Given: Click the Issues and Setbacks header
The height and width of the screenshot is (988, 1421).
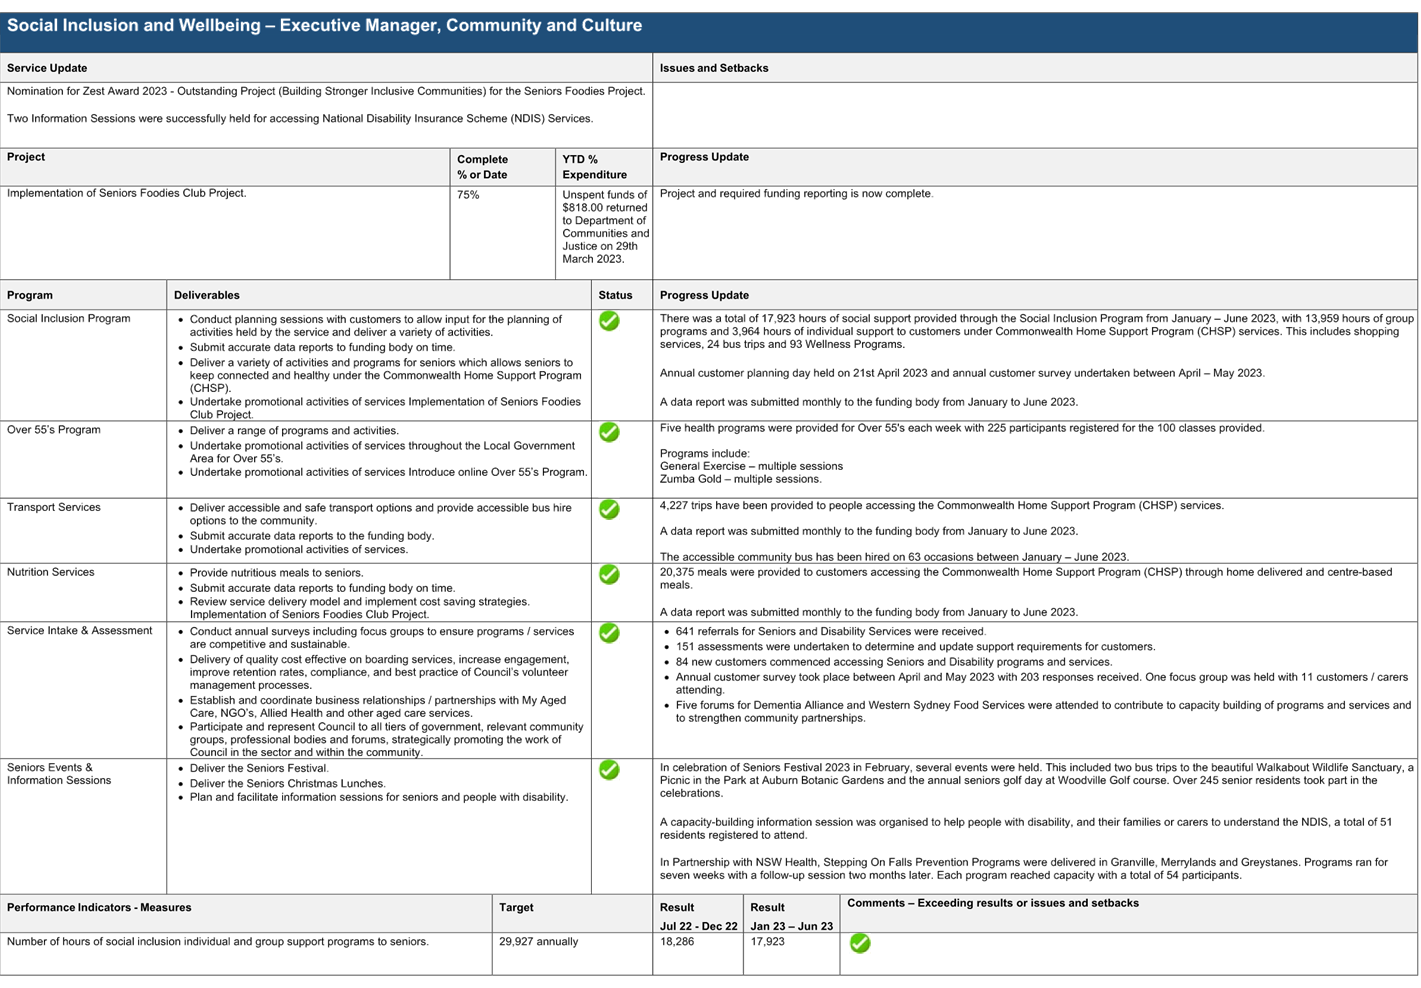Looking at the screenshot, I should (x=714, y=68).
